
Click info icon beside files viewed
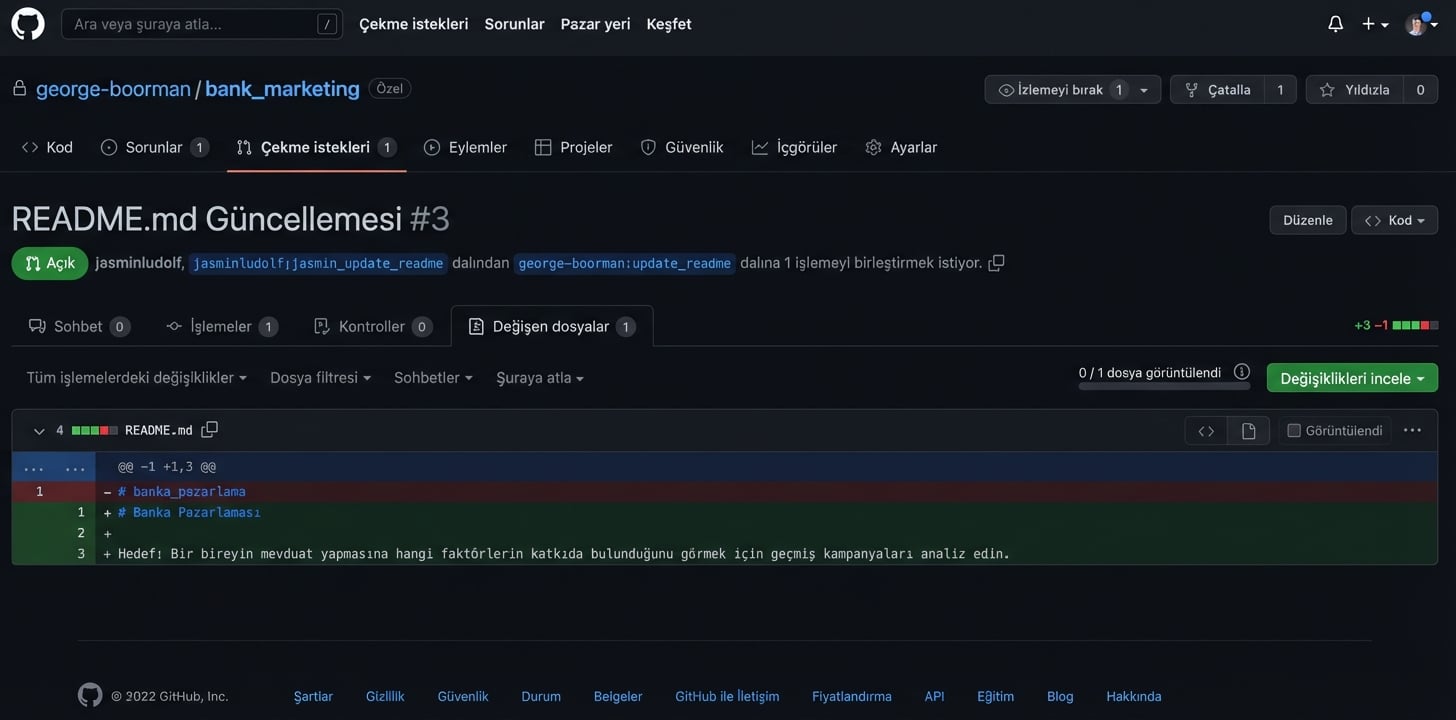[1241, 372]
